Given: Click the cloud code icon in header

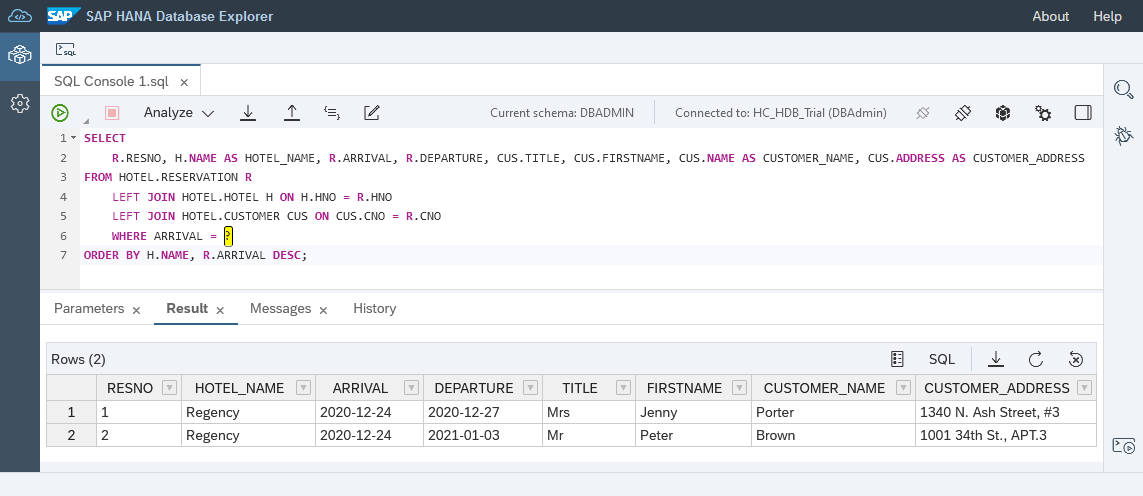Looking at the screenshot, I should (x=20, y=16).
